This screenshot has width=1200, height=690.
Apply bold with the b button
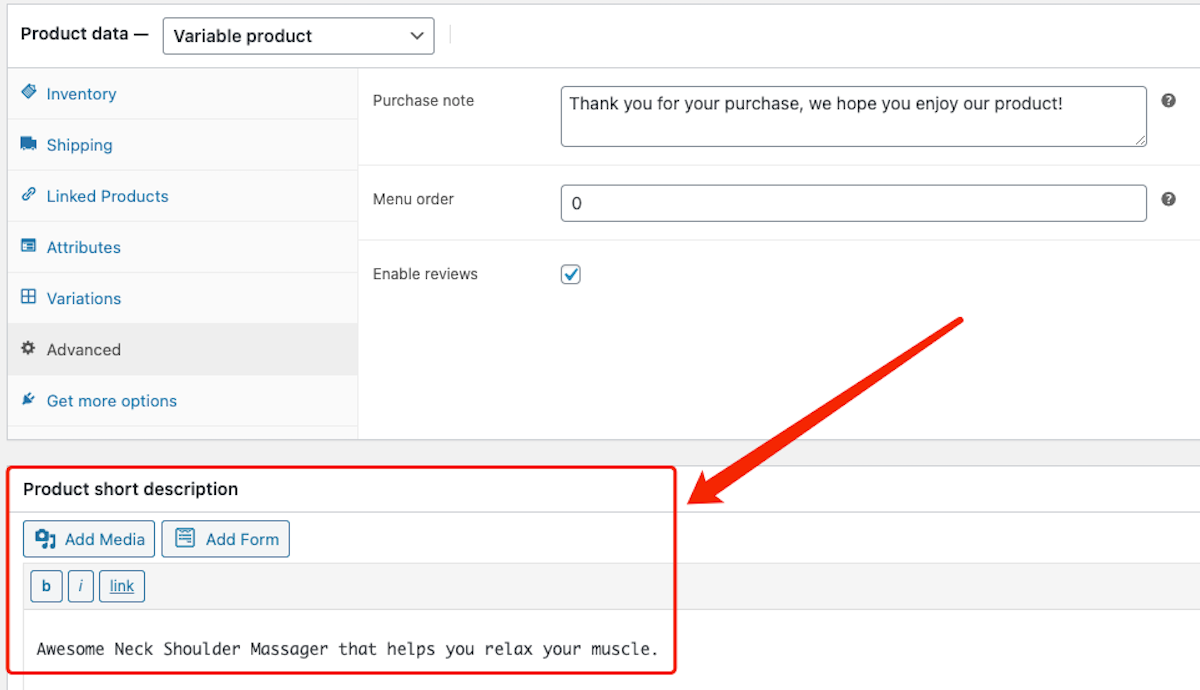[46, 586]
